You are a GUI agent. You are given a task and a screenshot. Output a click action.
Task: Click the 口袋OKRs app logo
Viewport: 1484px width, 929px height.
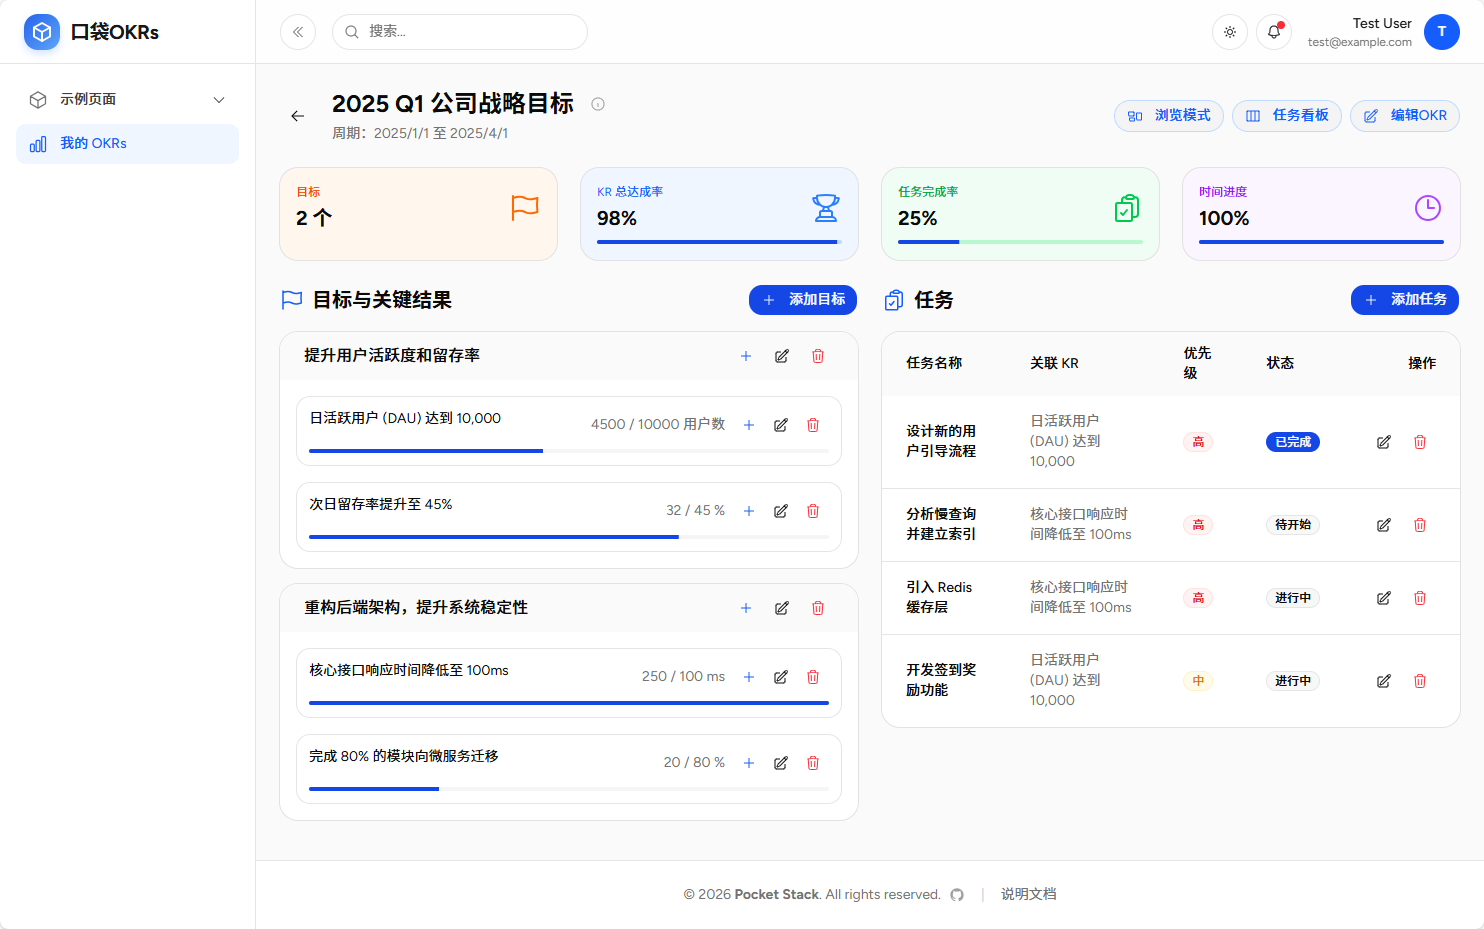pyautogui.click(x=41, y=31)
